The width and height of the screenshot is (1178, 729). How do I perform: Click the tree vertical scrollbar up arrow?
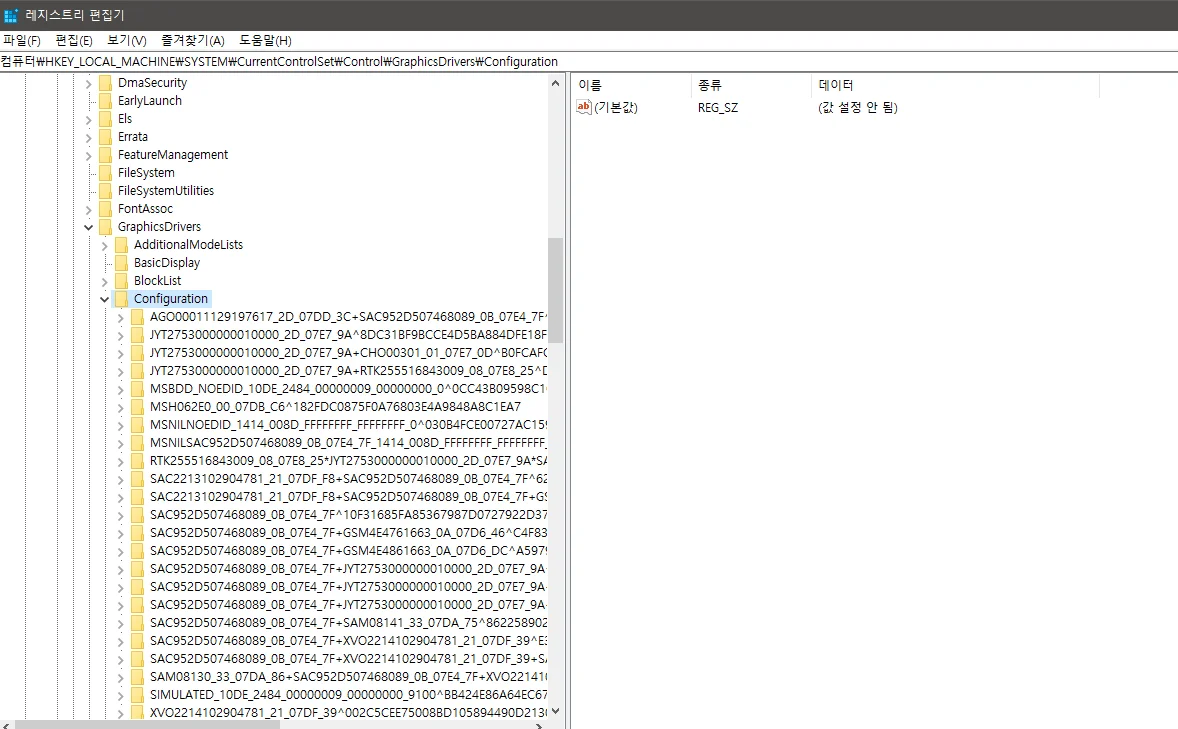click(555, 83)
